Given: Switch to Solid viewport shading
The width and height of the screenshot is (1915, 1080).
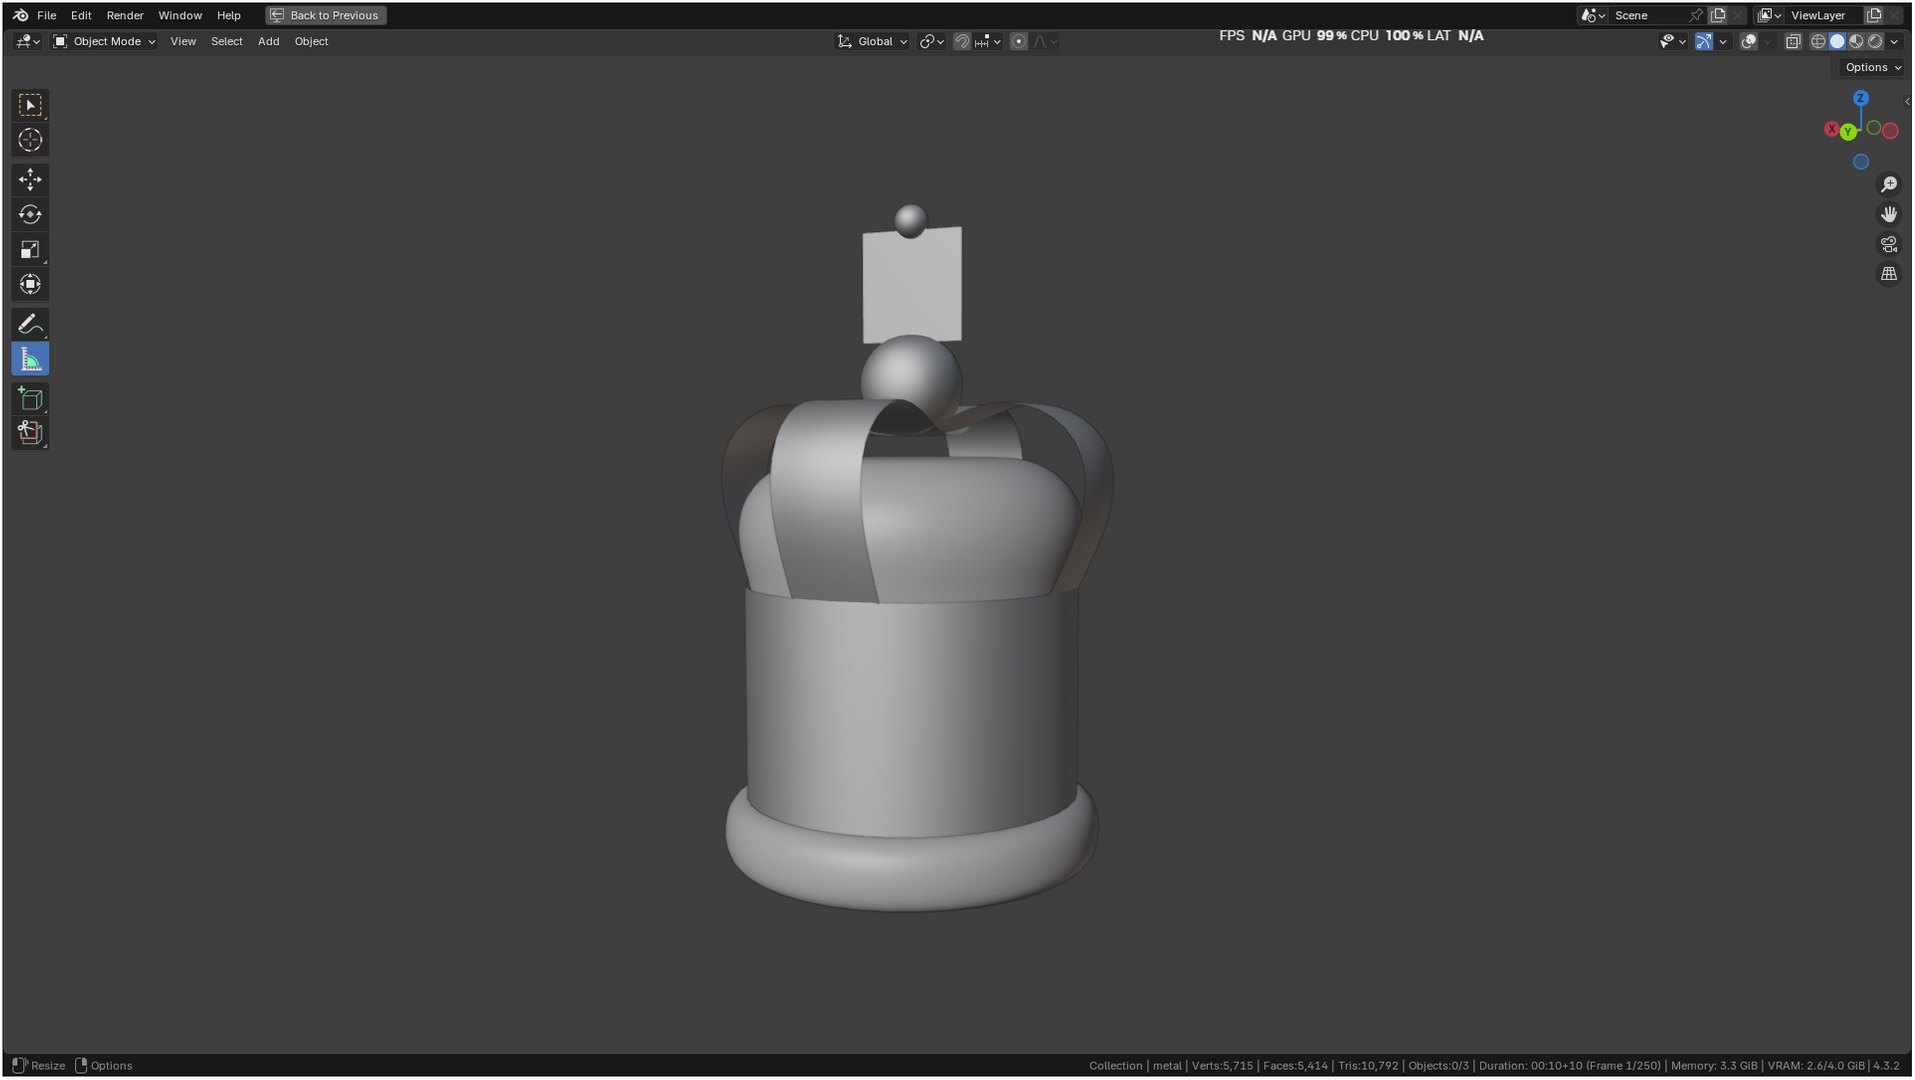Looking at the screenshot, I should pos(1837,41).
